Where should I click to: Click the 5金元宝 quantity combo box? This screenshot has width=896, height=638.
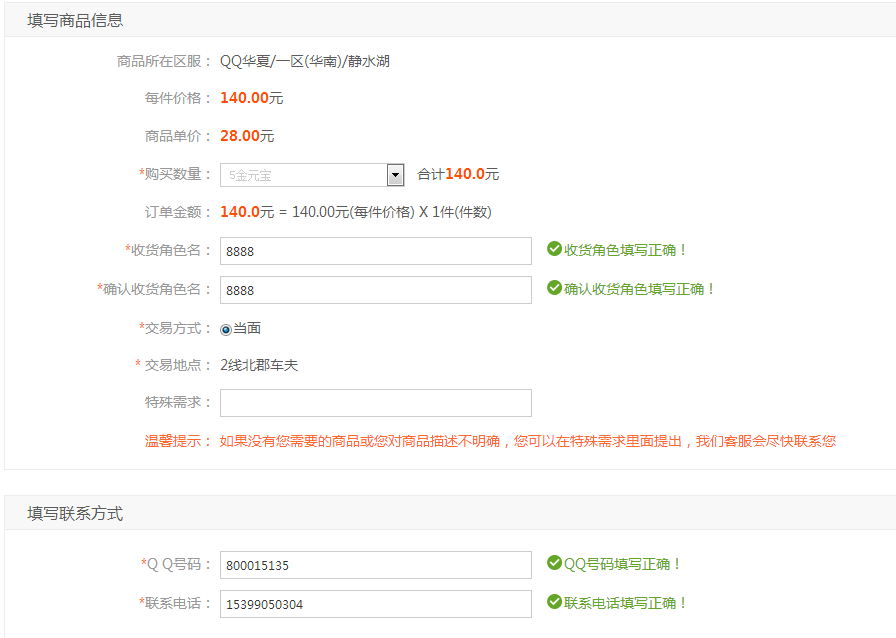pos(312,175)
